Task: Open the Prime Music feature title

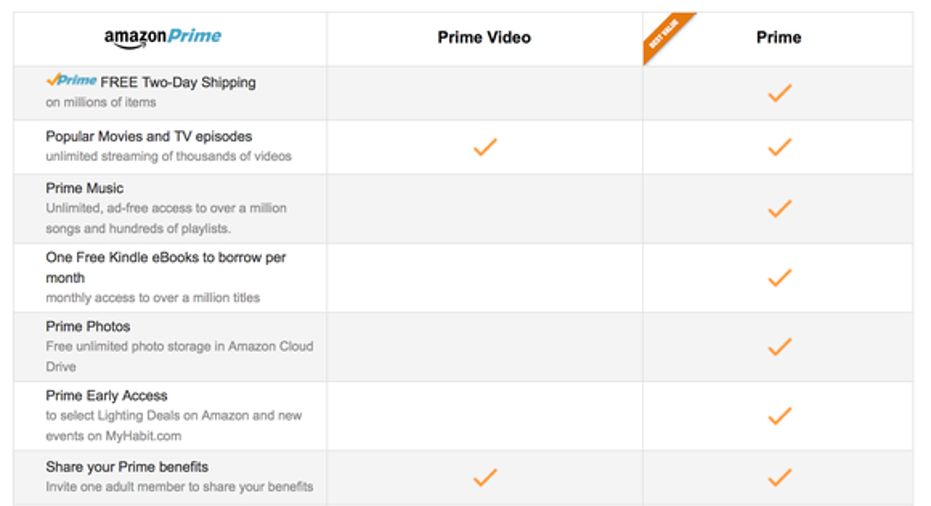Action: coord(84,188)
